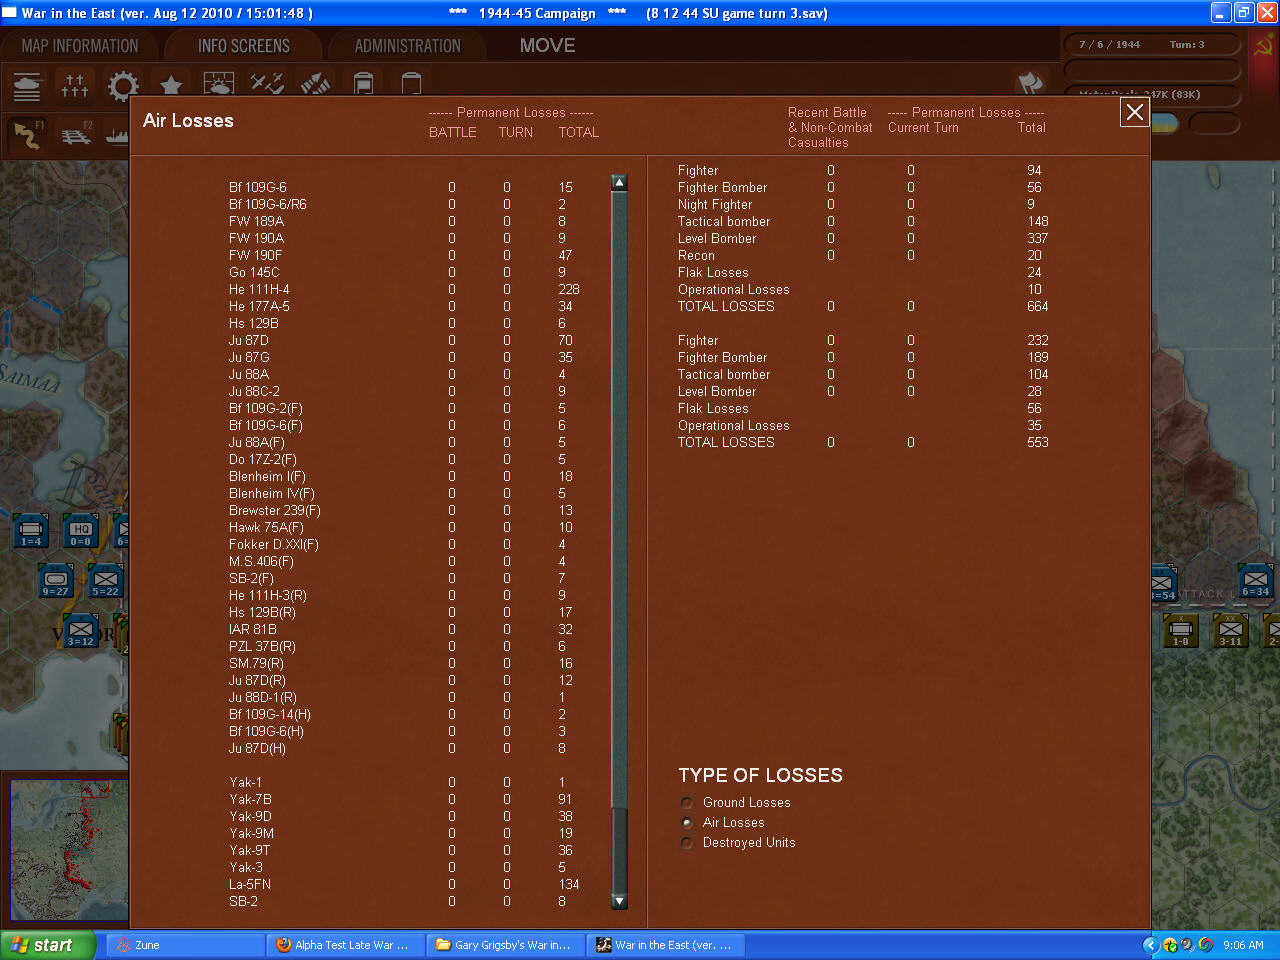This screenshot has width=1280, height=960.
Task: Click the Fokker D.XXI(F) row label
Action: pyautogui.click(x=274, y=544)
